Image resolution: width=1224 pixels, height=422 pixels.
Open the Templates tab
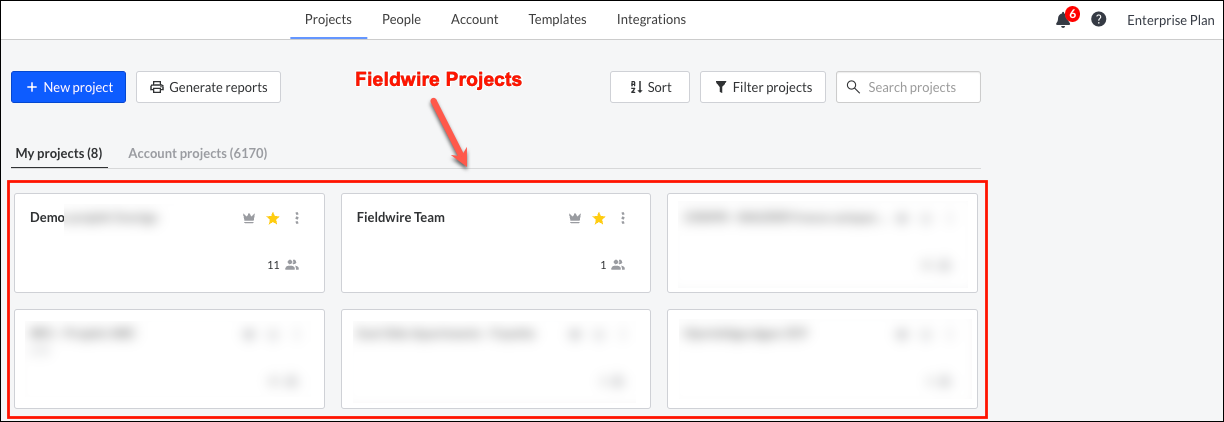click(x=557, y=20)
